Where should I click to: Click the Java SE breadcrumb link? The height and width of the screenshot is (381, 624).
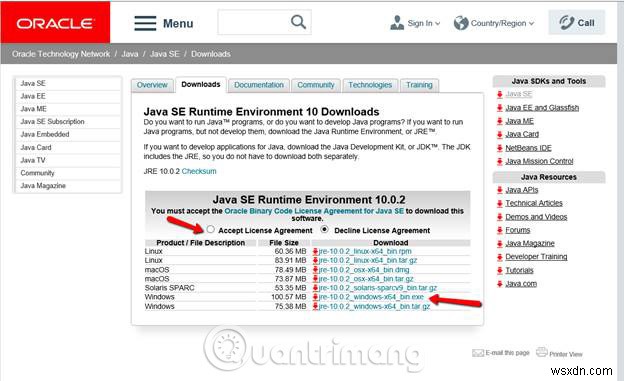coord(164,54)
